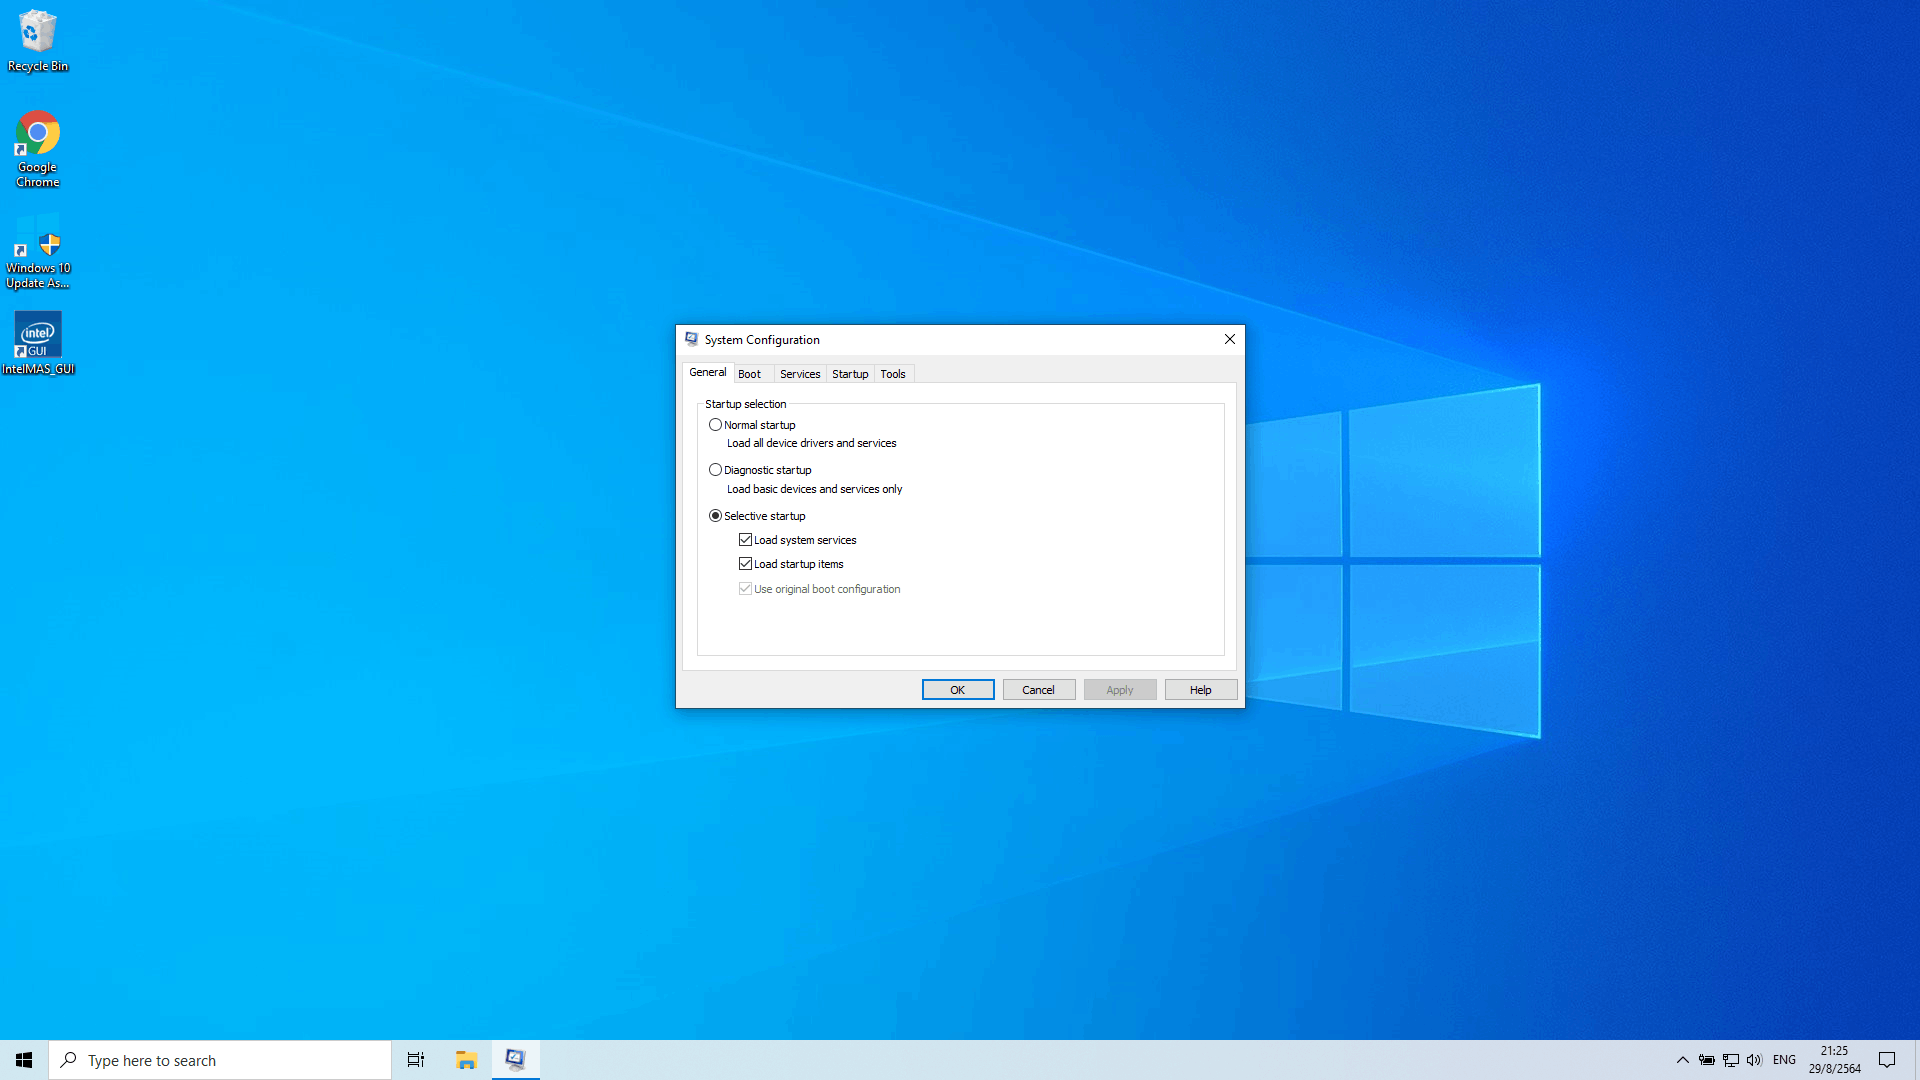Click the System Configuration taskbar icon
The image size is (1920, 1080).
[x=515, y=1060]
